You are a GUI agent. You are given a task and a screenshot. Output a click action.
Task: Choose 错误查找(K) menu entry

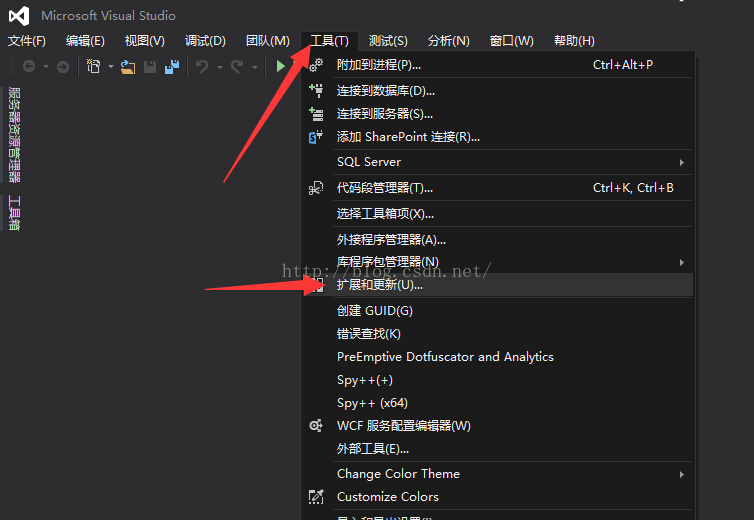coord(498,334)
